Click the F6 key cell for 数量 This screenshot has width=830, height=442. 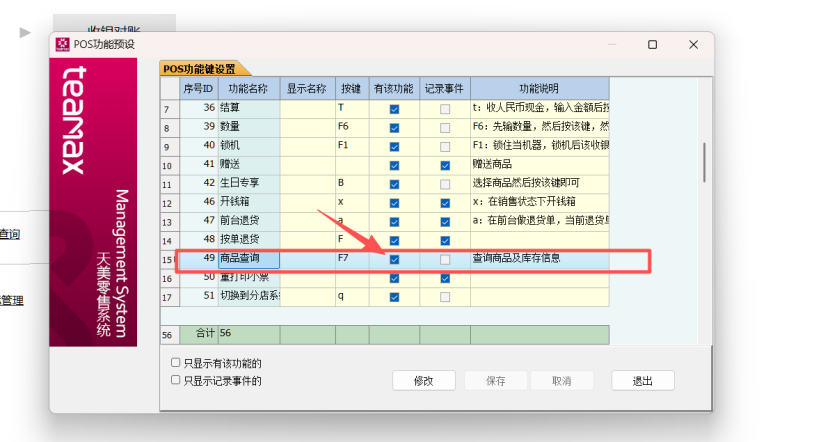coord(352,128)
